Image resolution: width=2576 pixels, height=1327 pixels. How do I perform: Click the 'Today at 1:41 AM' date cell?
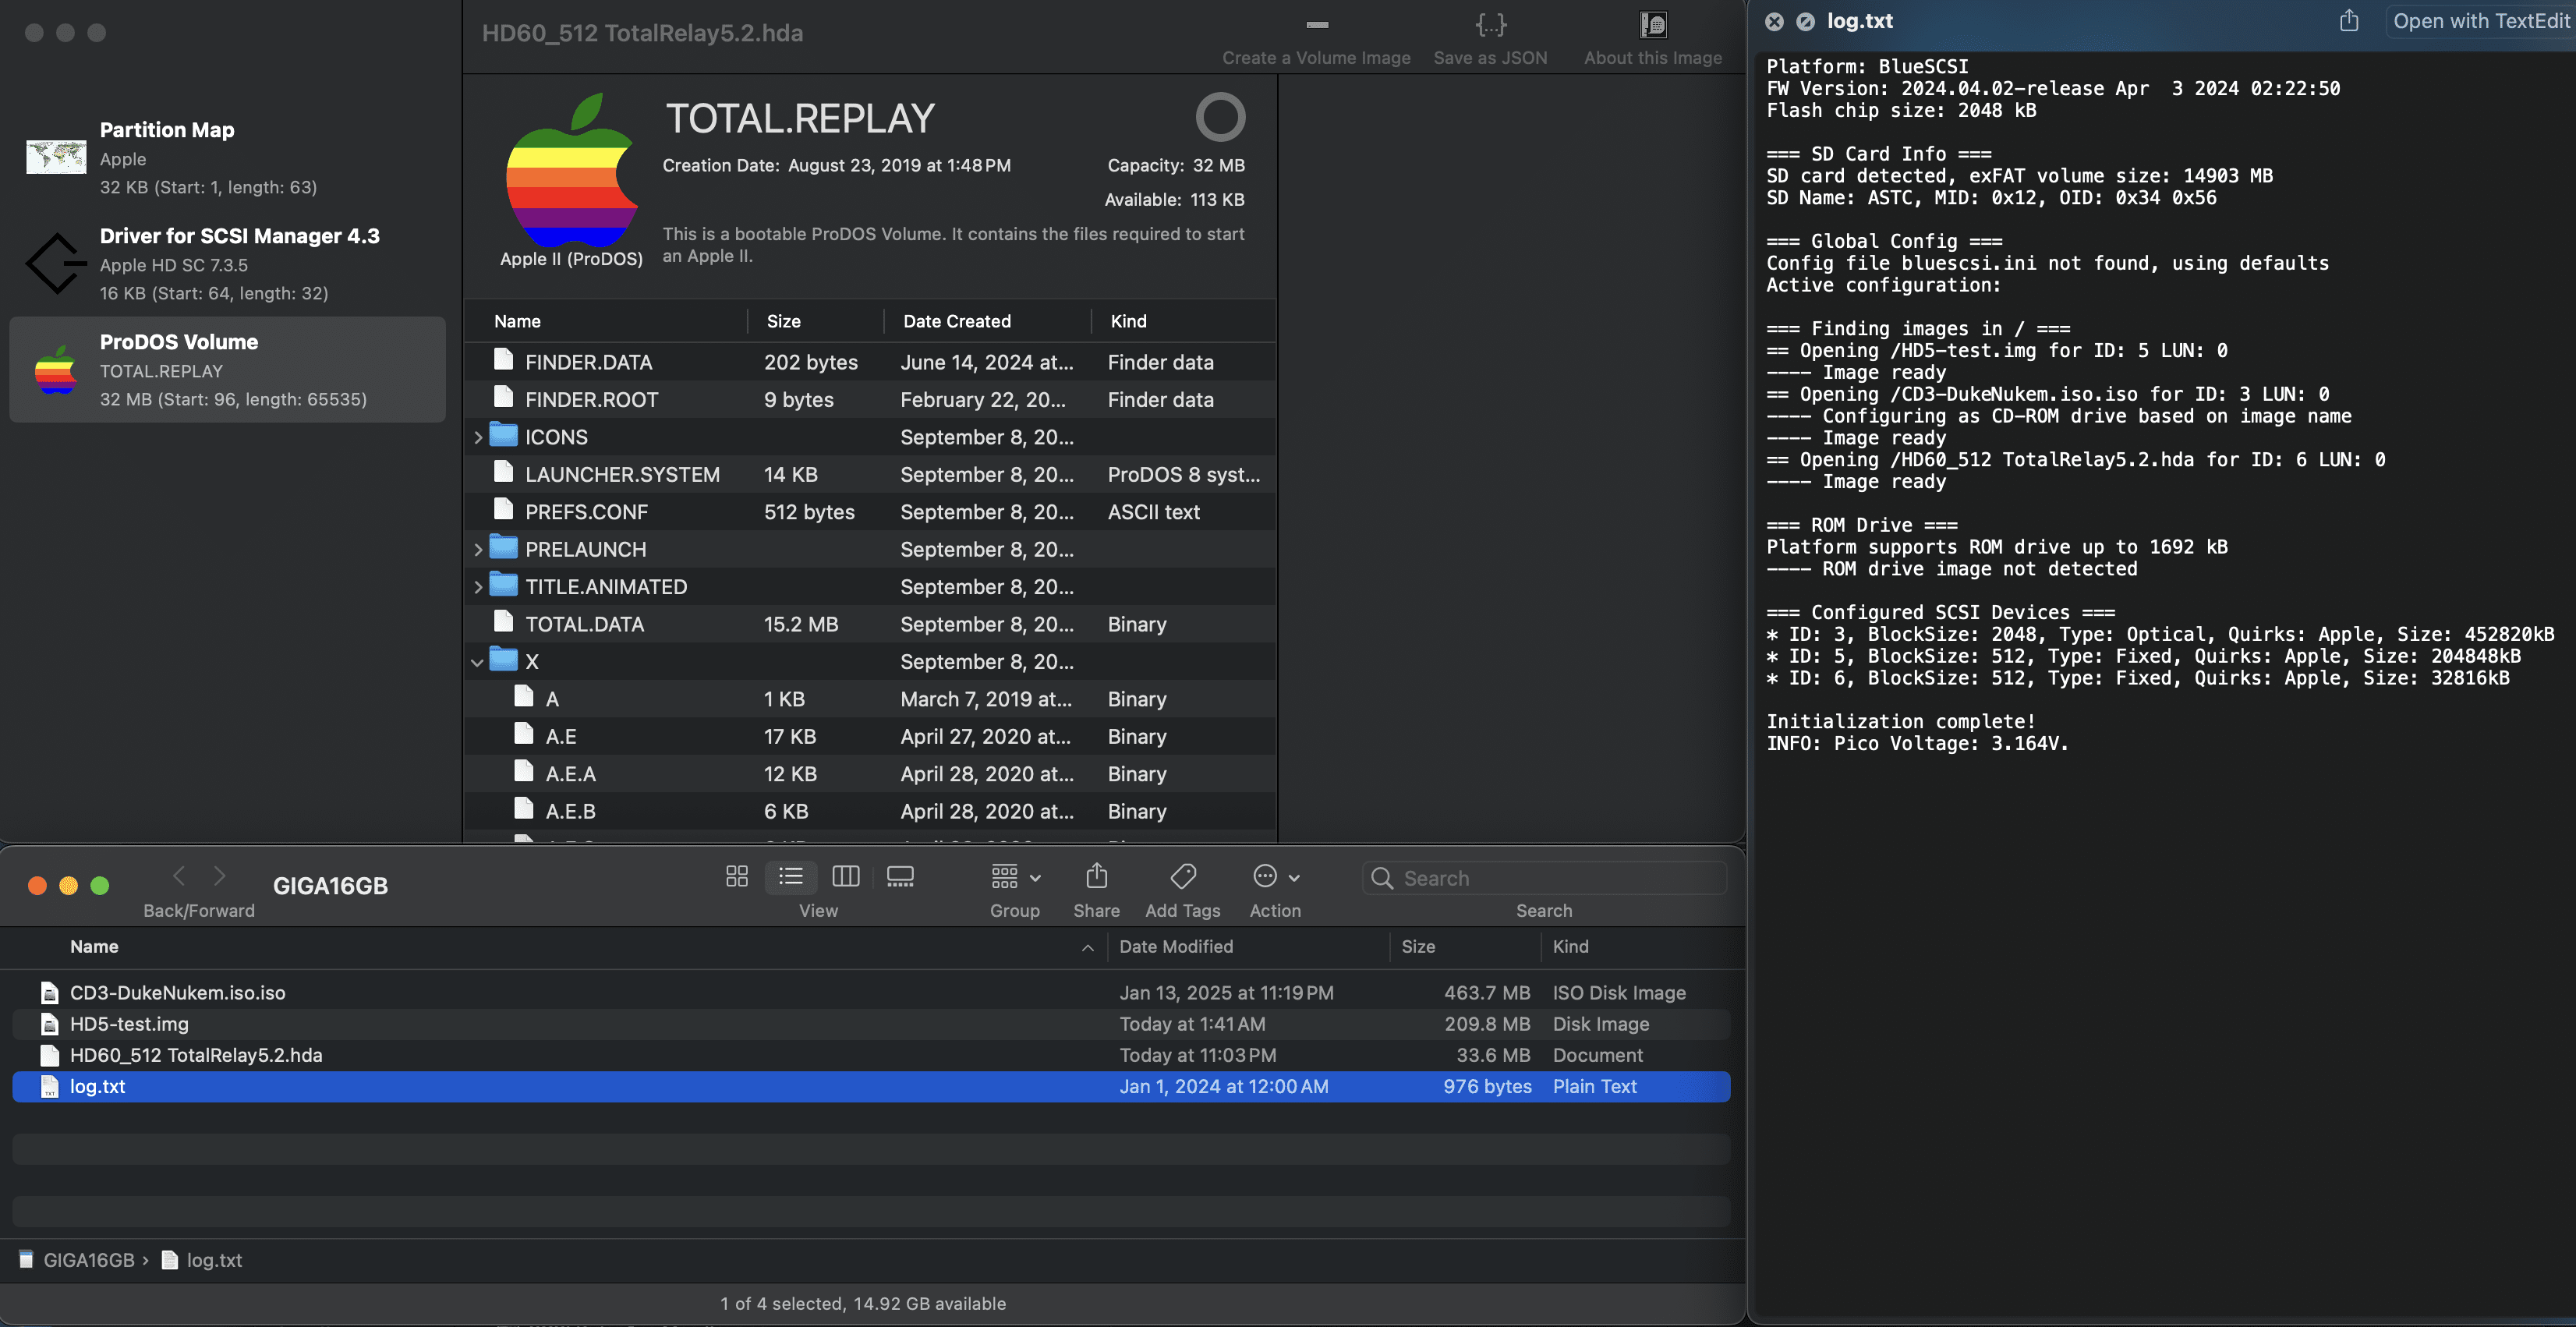(1192, 1024)
